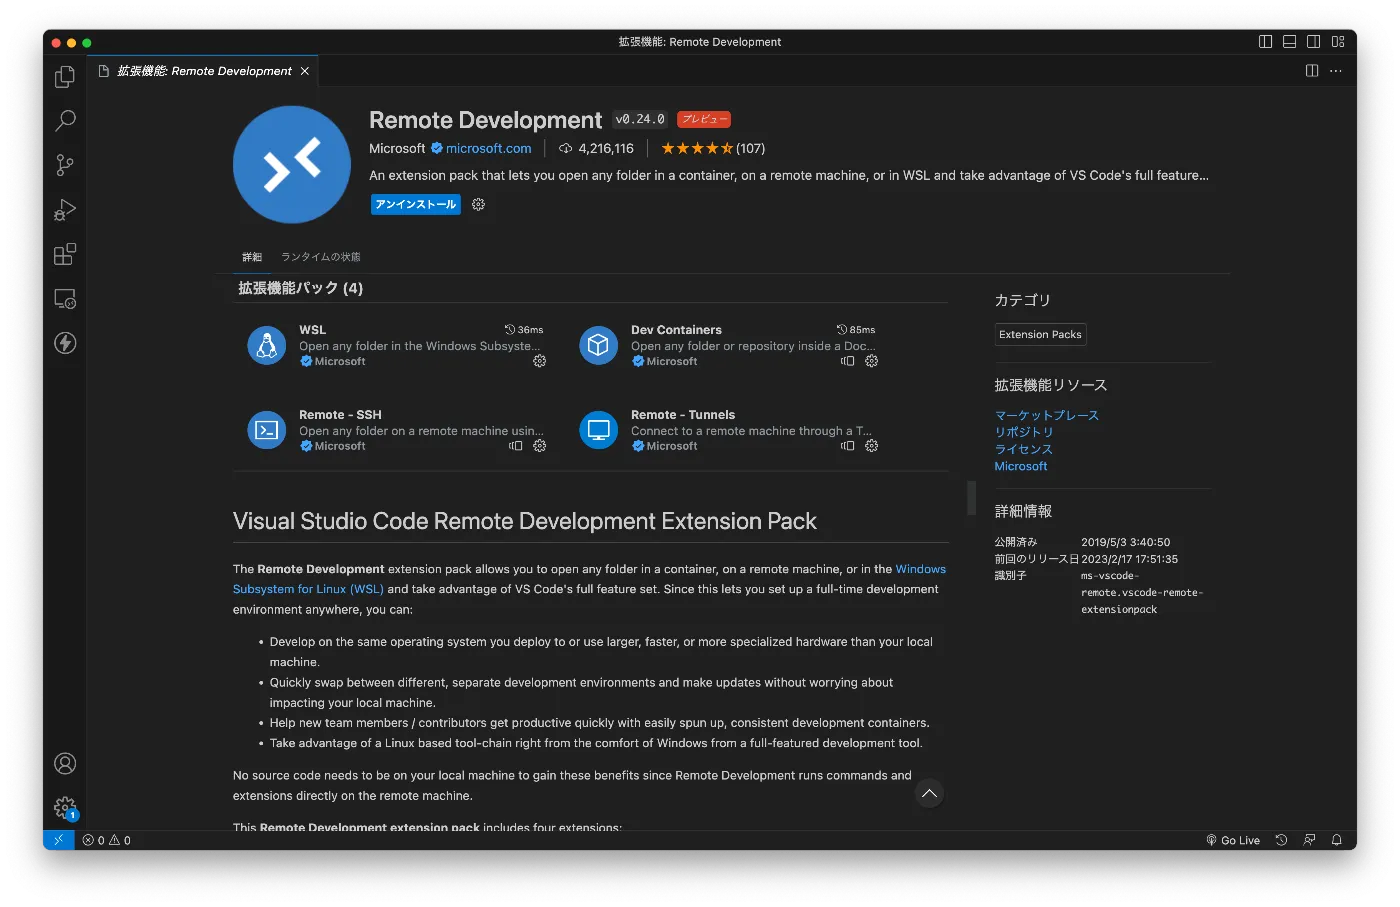Image resolution: width=1400 pixels, height=907 pixels.
Task: Click the history icon in the status bar
Action: pos(1281,840)
